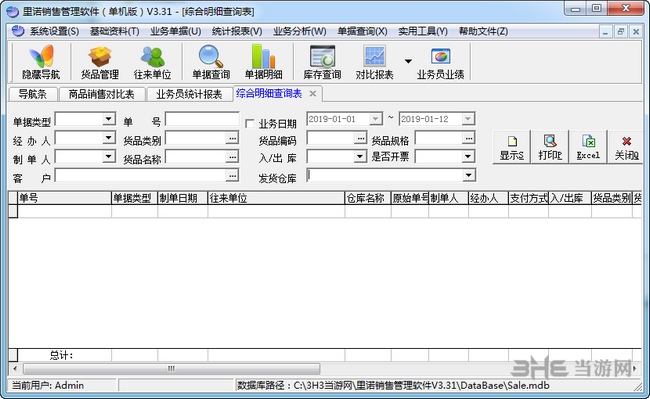Open 业务员业绩 toolbar icon
The height and width of the screenshot is (399, 650).
coord(440,62)
